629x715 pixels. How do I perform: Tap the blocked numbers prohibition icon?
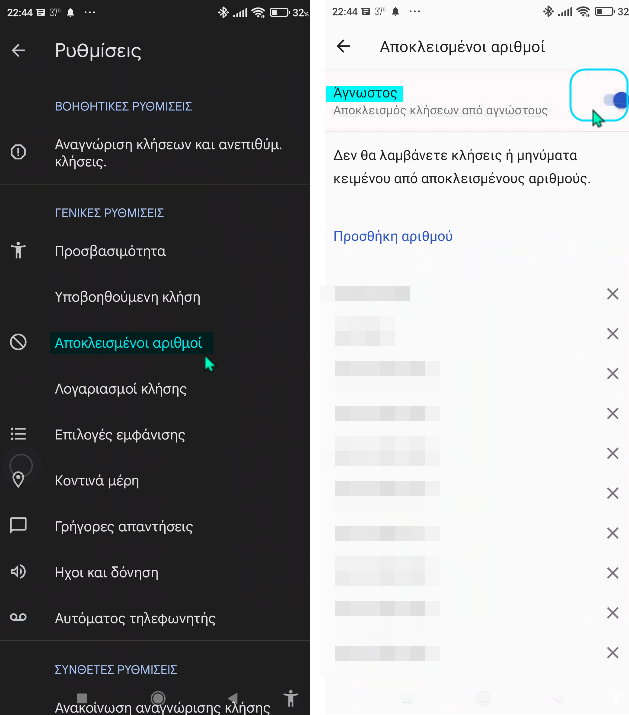18,342
